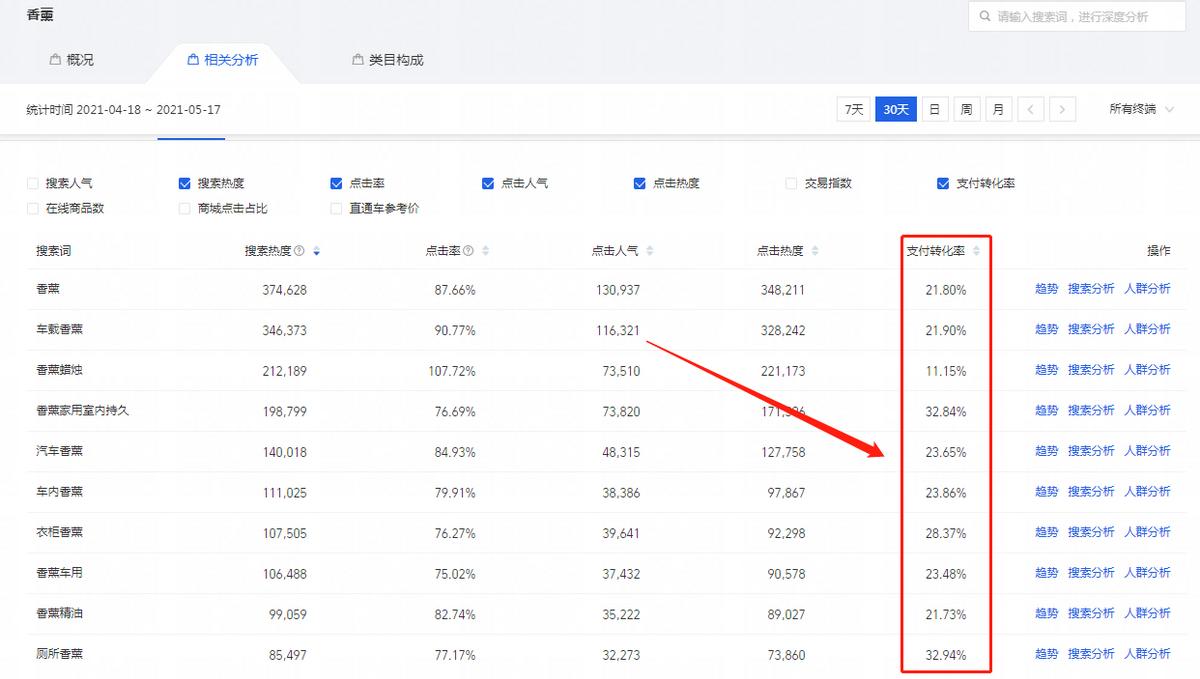Click 人群分析 for 车载香薰 row
Screen dimensions: 1200x679
tap(1148, 329)
